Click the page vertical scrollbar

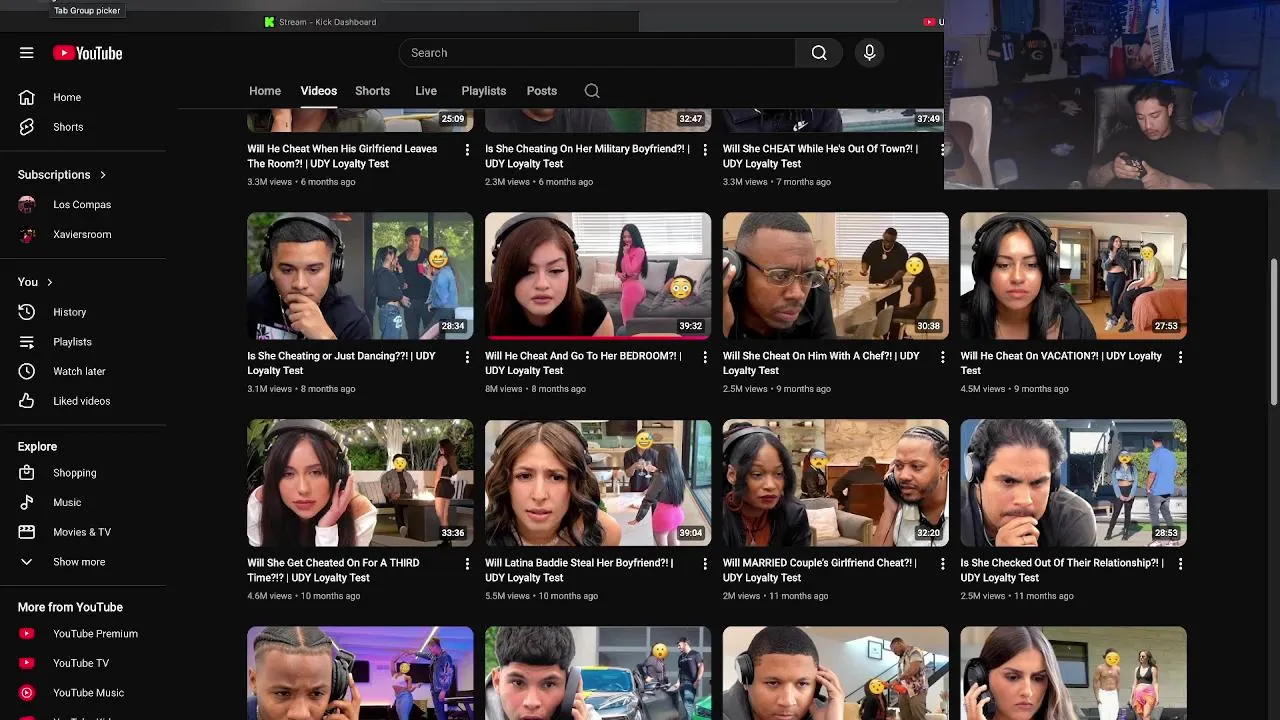click(1274, 332)
